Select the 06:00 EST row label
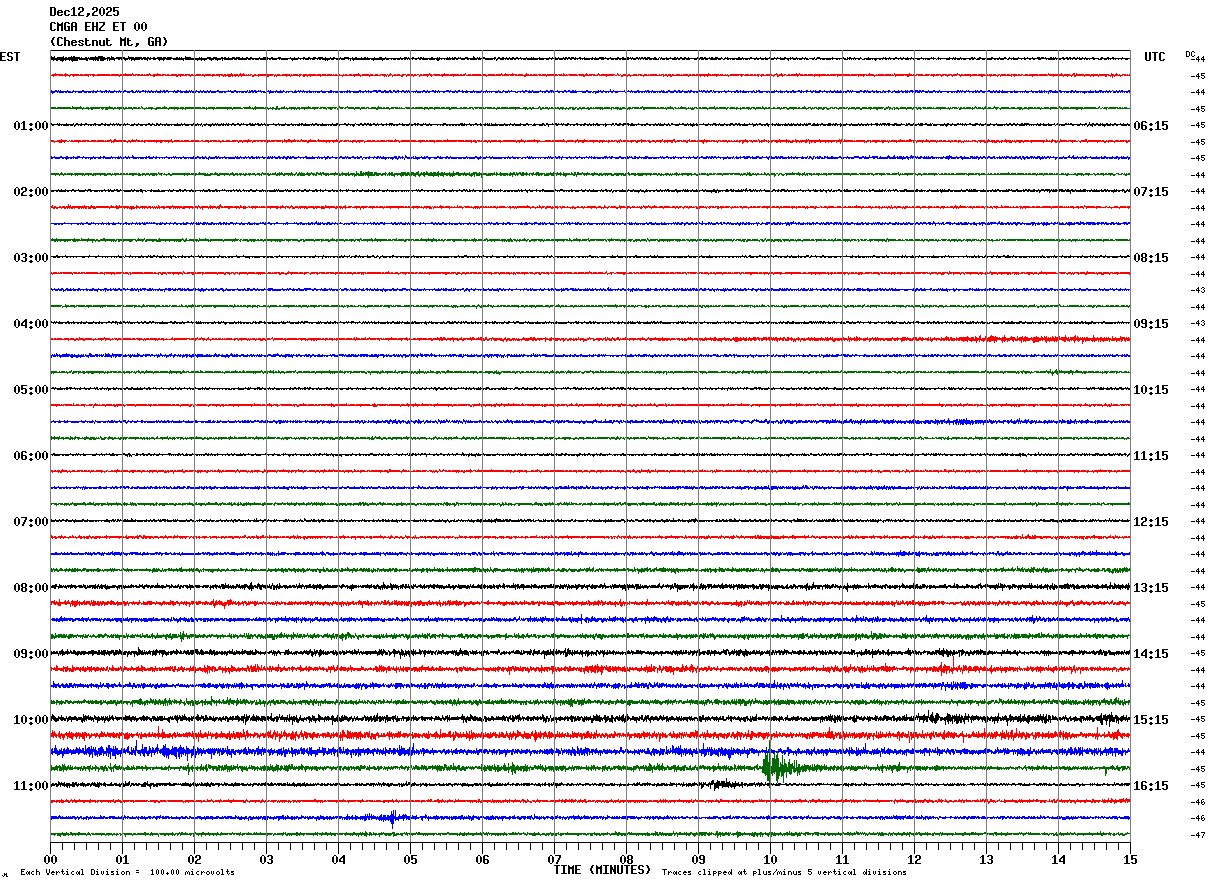This screenshot has width=1210, height=886. [x=31, y=456]
